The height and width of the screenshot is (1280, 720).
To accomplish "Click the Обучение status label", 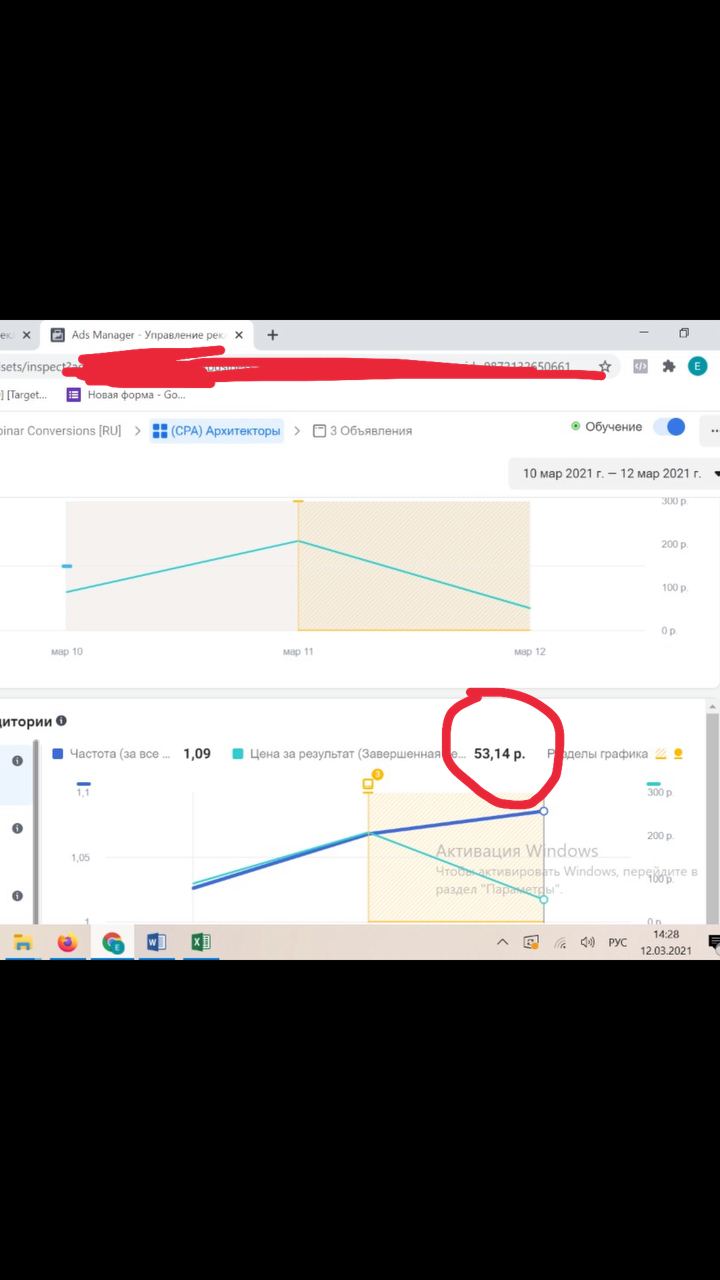I will pyautogui.click(x=613, y=427).
